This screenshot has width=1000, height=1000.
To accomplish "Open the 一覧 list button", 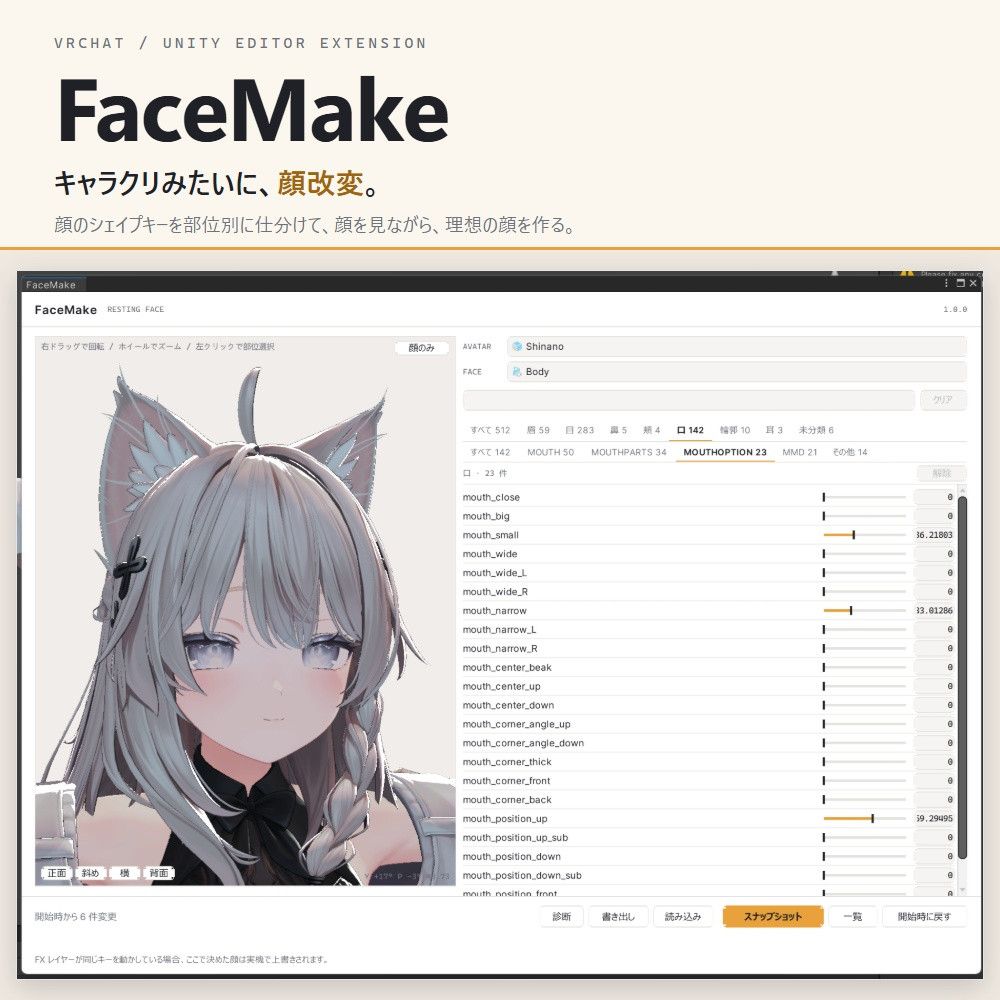I will [853, 916].
